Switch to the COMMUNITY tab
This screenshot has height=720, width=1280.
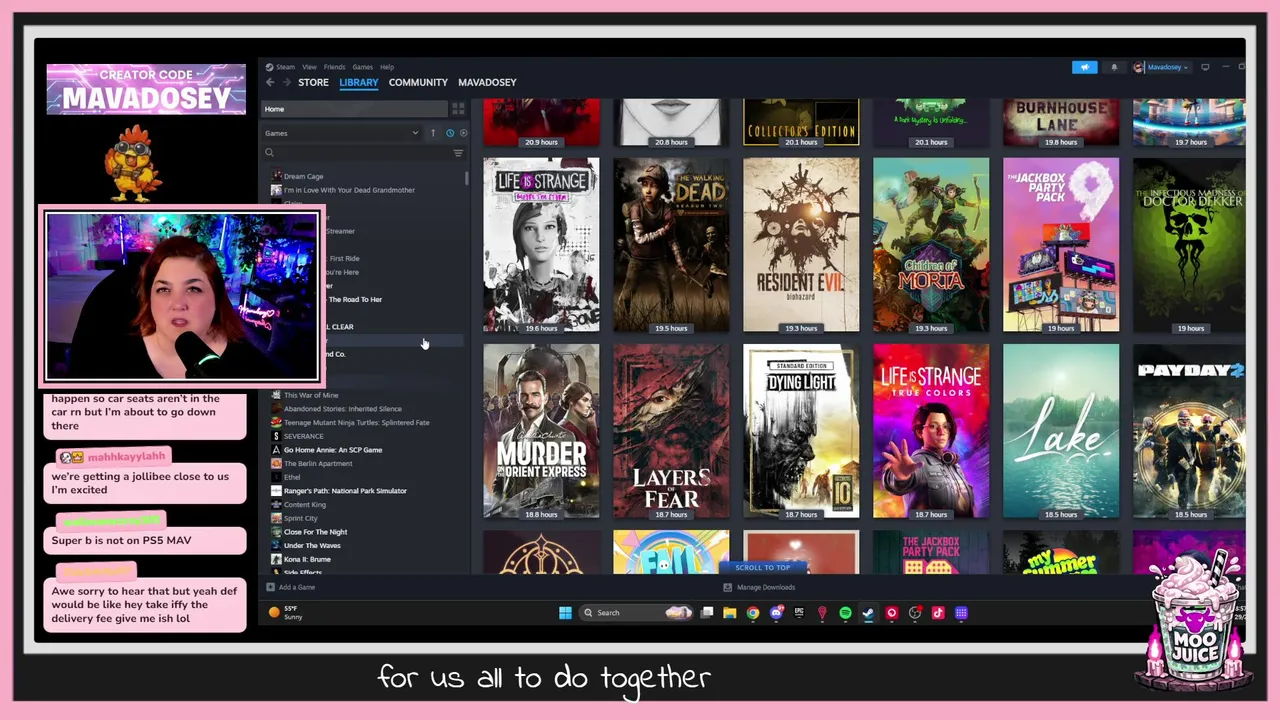click(x=418, y=82)
